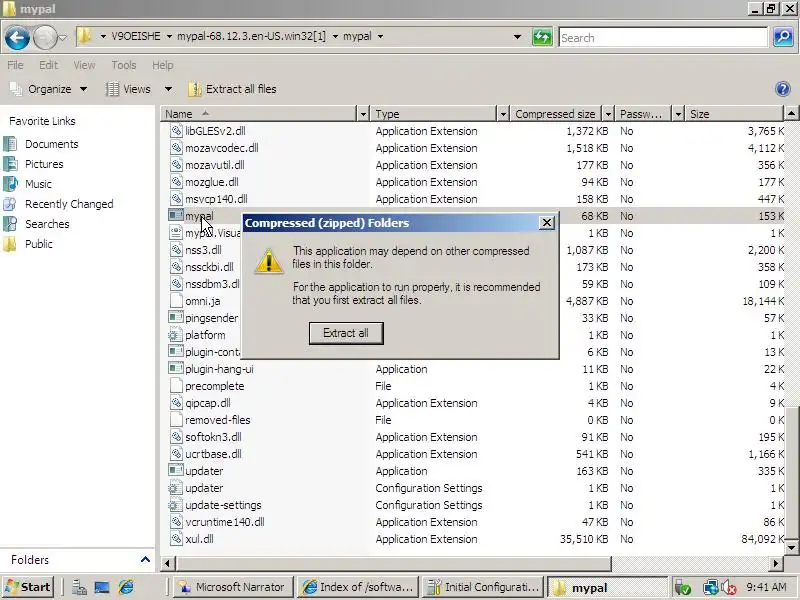800x600 pixels.
Task: Select the libGLESv2.dll file icon
Action: (x=176, y=131)
